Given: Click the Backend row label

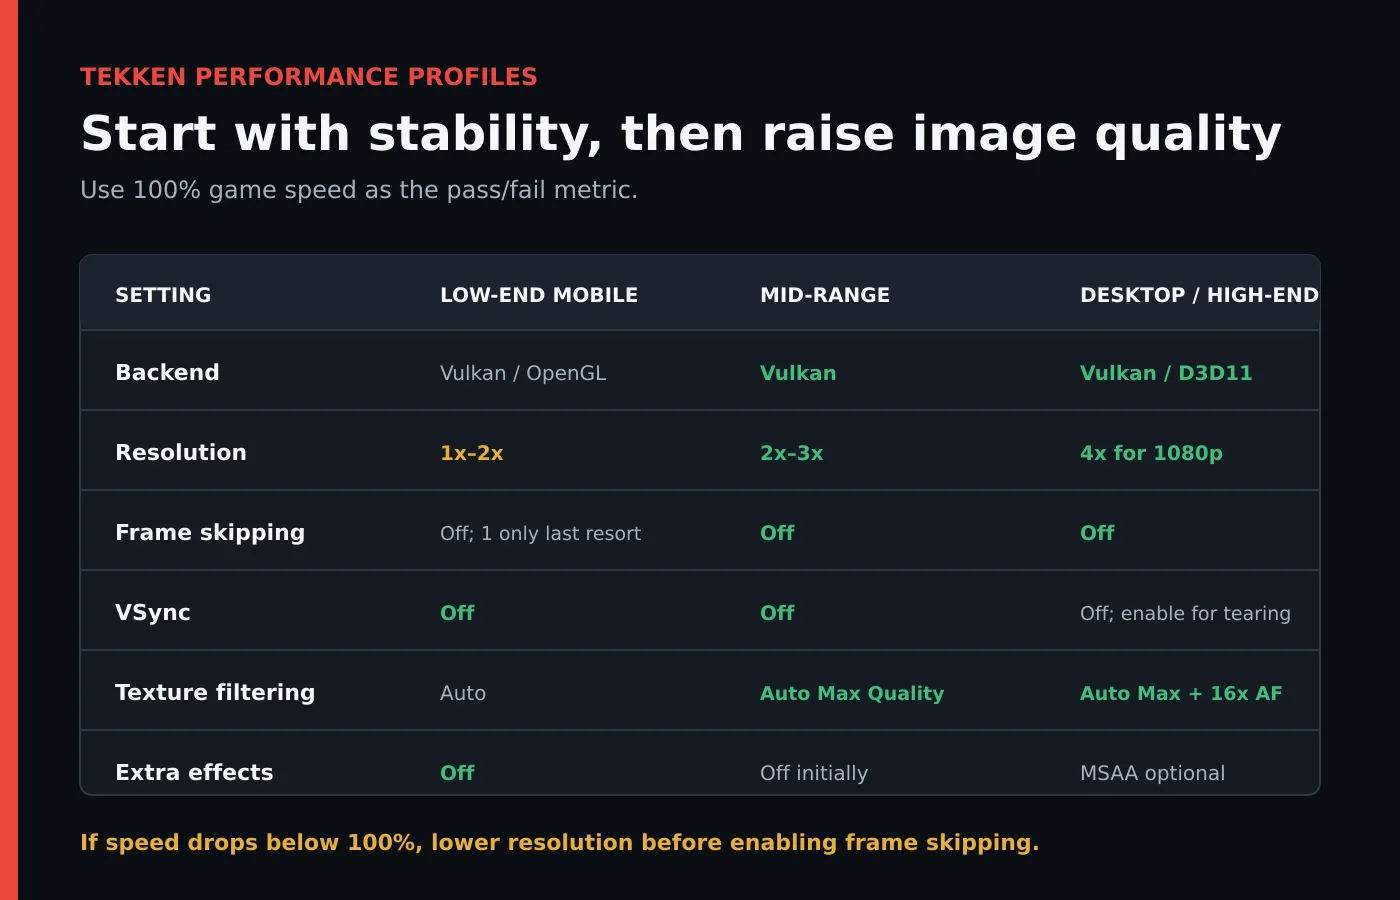Looking at the screenshot, I should (x=167, y=372).
